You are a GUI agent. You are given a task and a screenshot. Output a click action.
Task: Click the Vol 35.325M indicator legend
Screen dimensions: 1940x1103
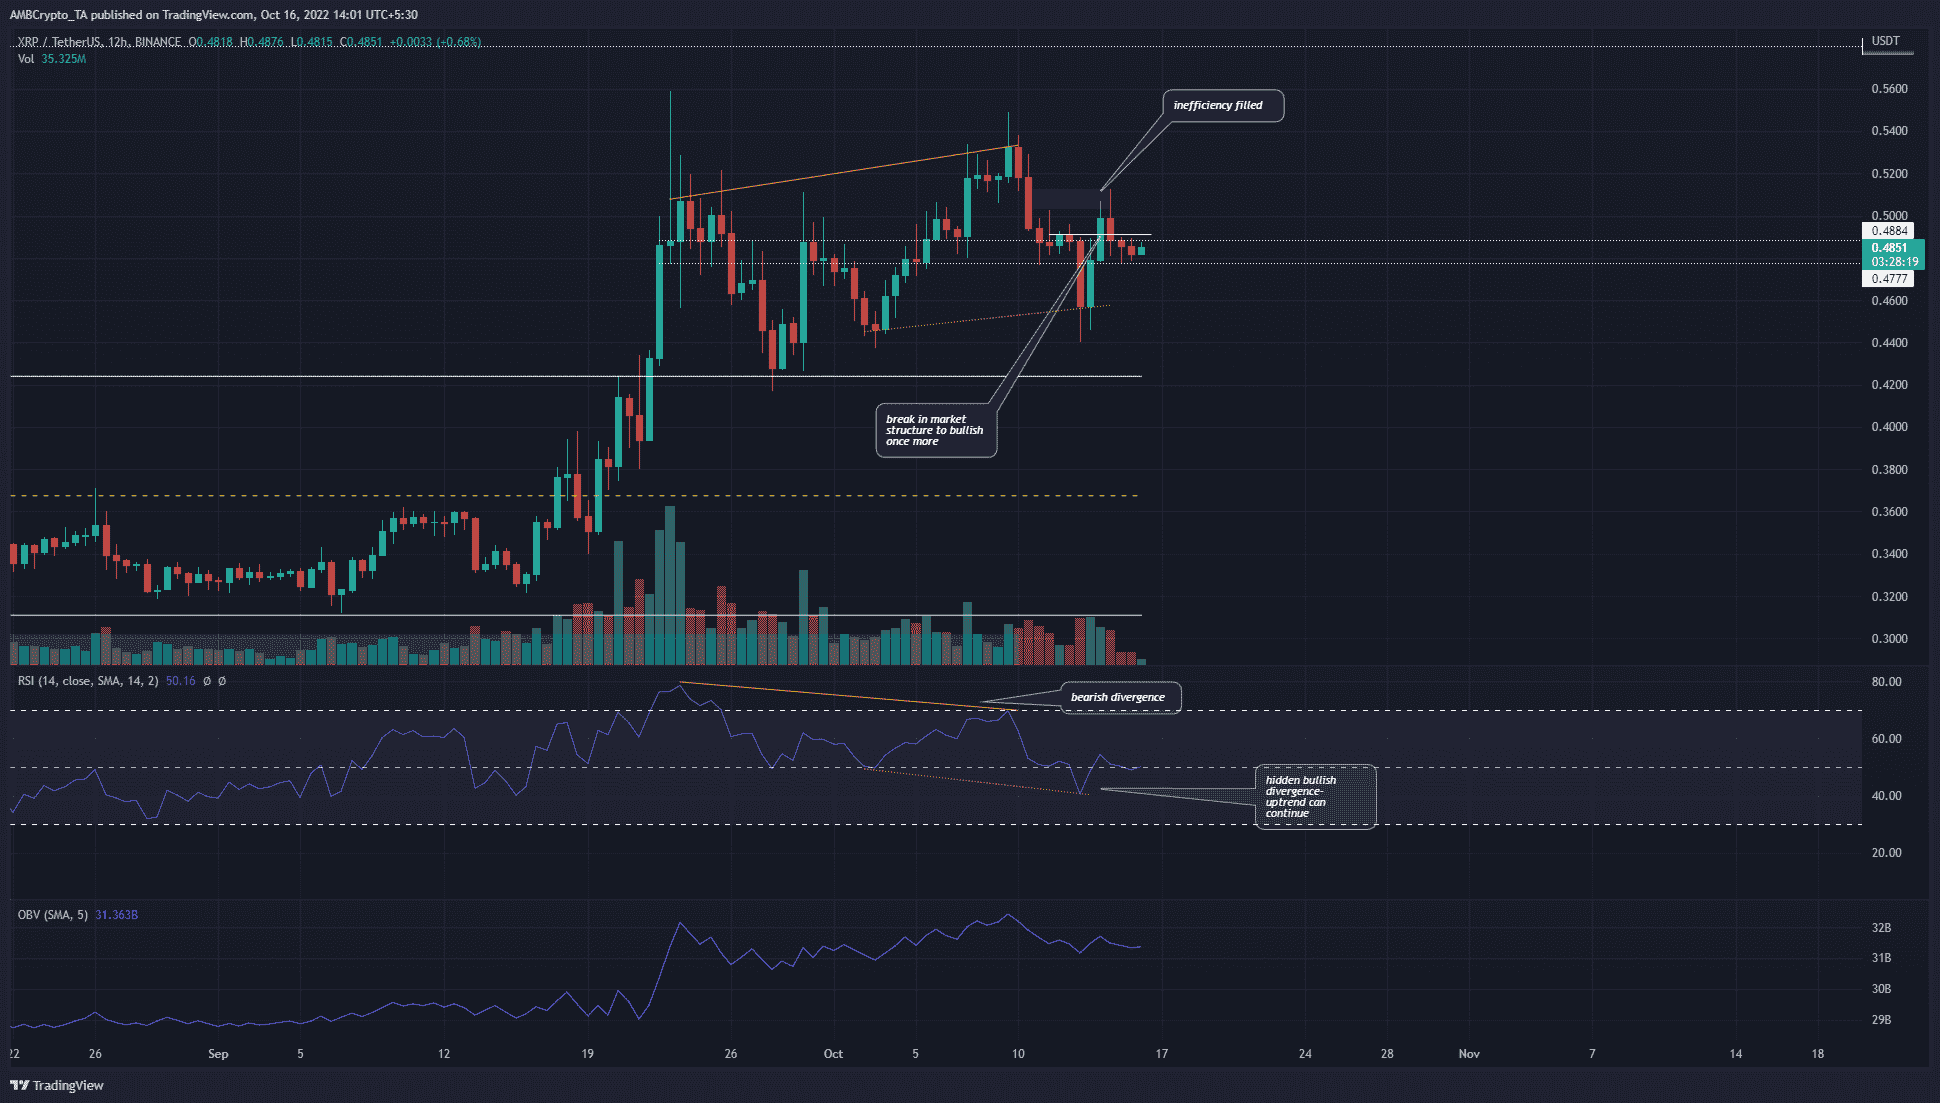52,59
